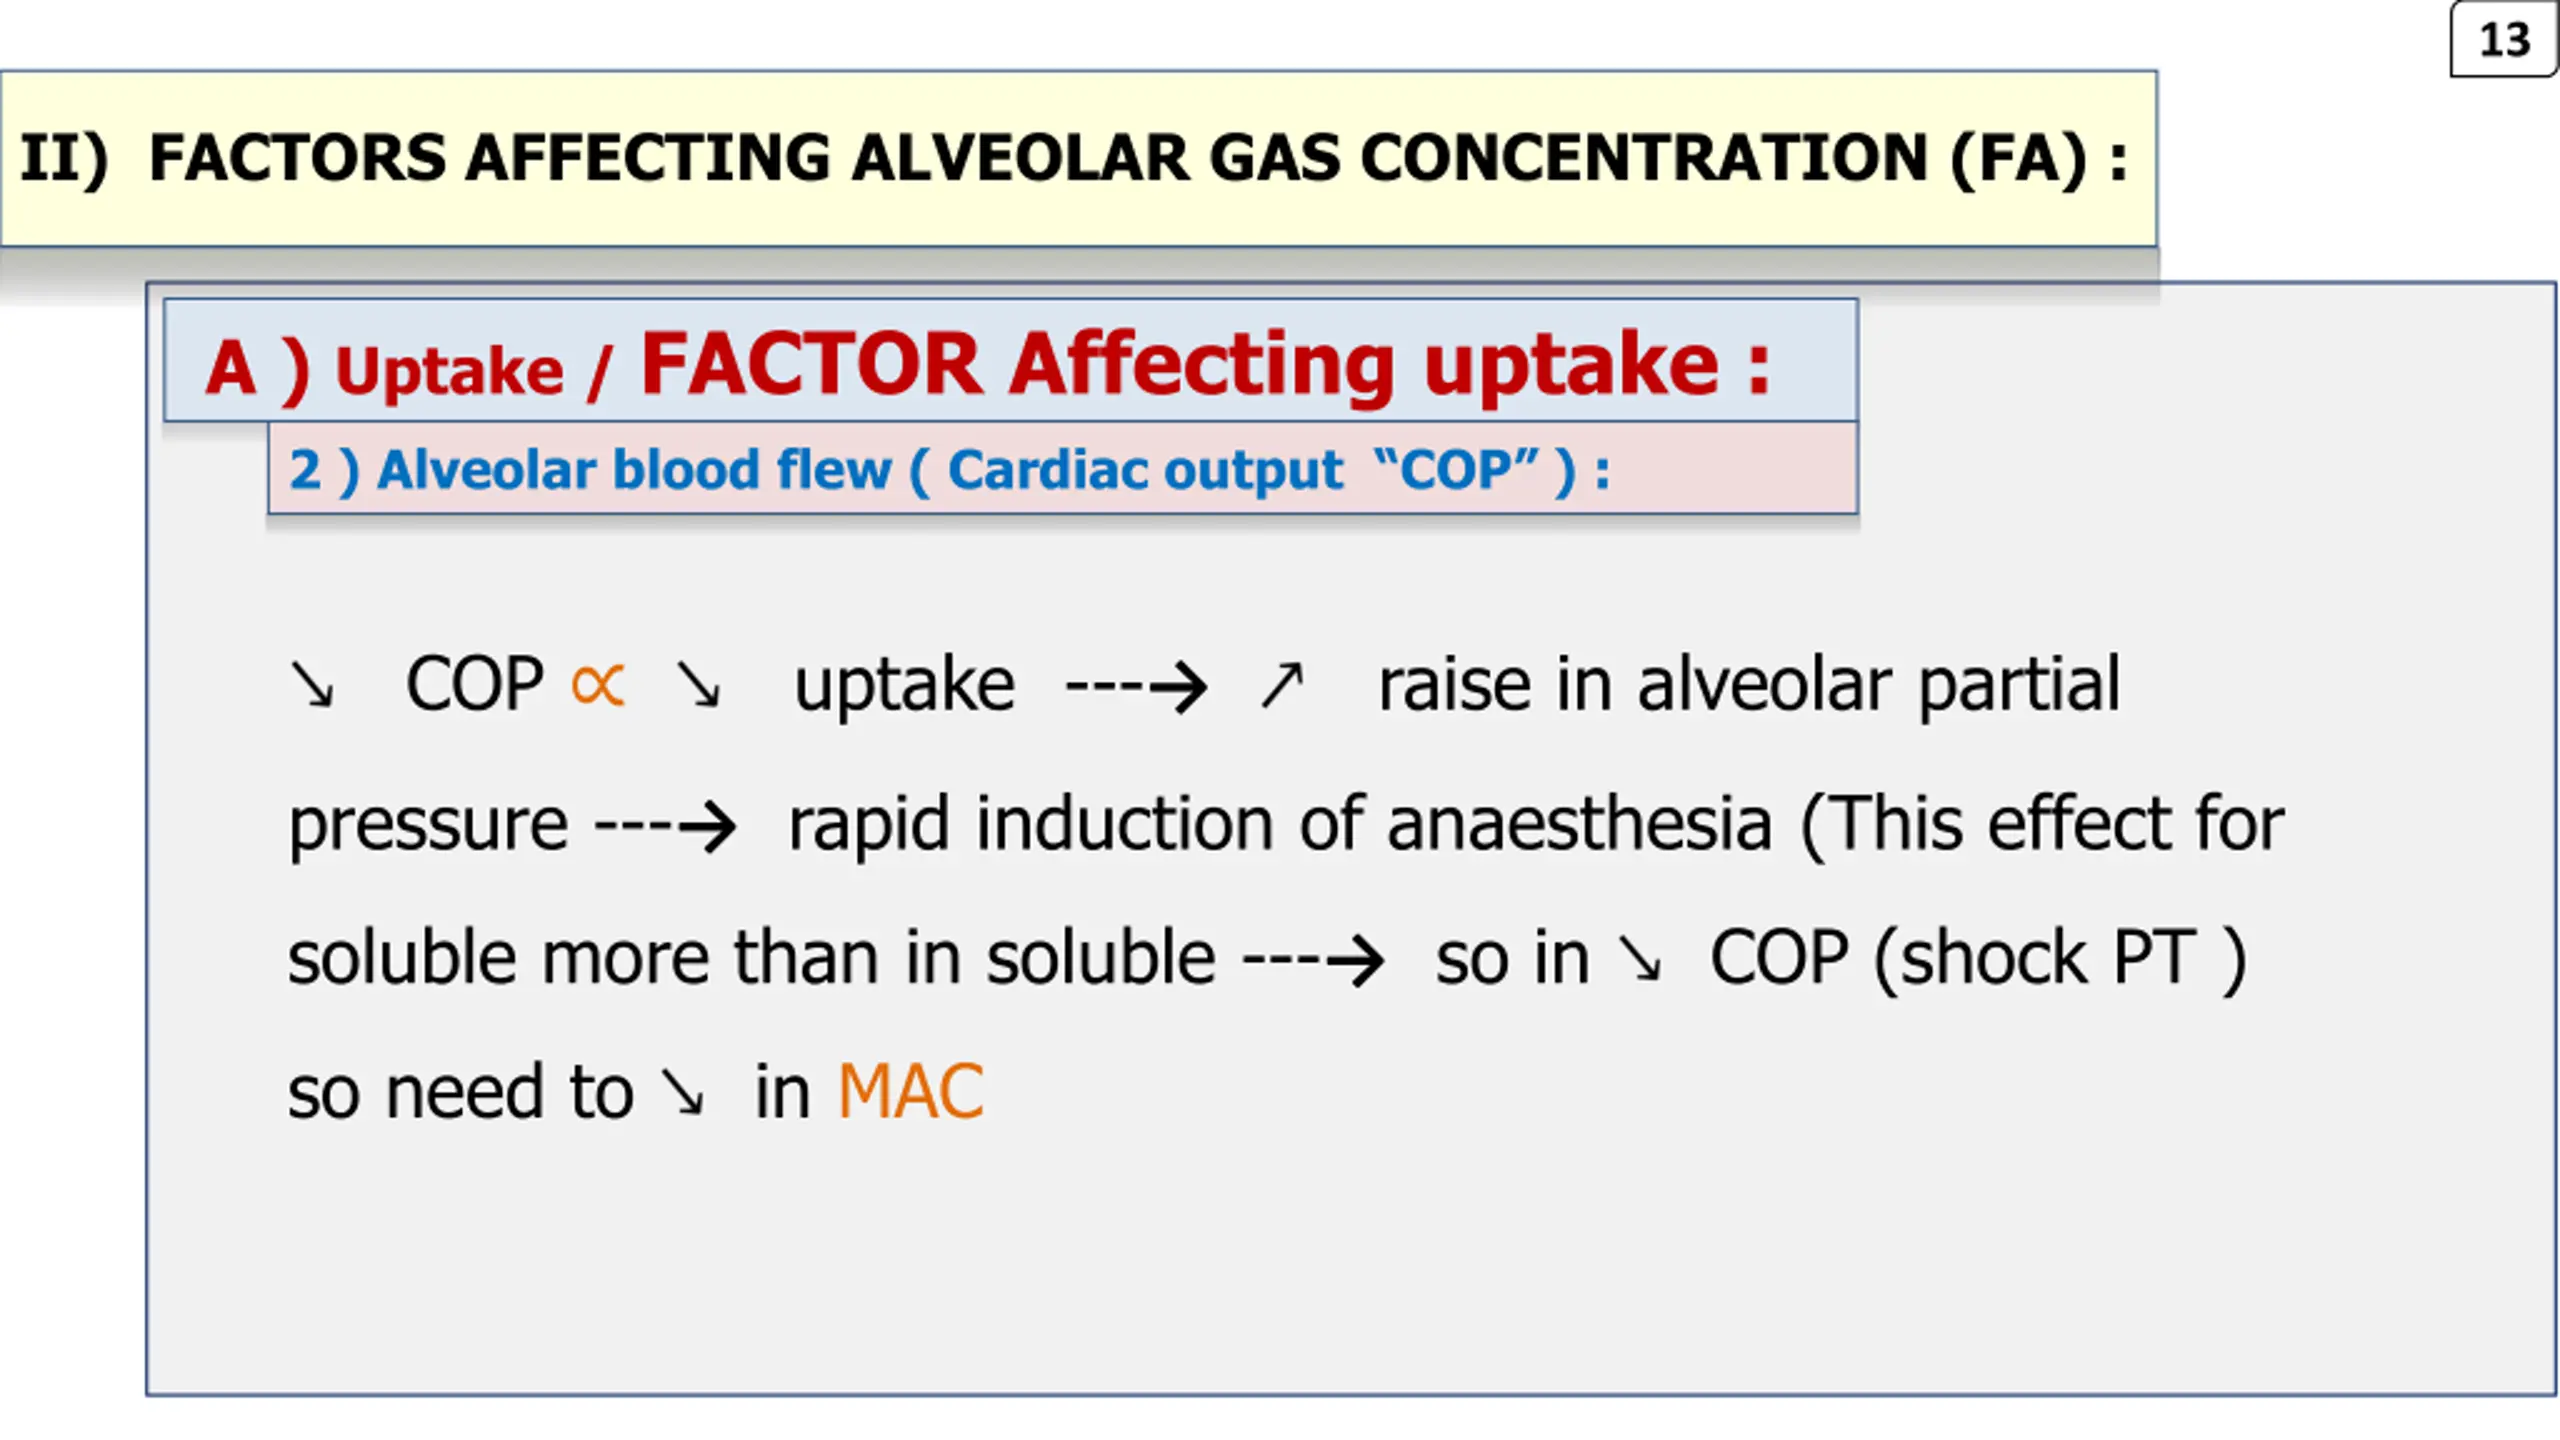Click the down-arrow before 'uptake'
Image resolution: width=2560 pixels, height=1440 pixels.
pyautogui.click(x=698, y=686)
